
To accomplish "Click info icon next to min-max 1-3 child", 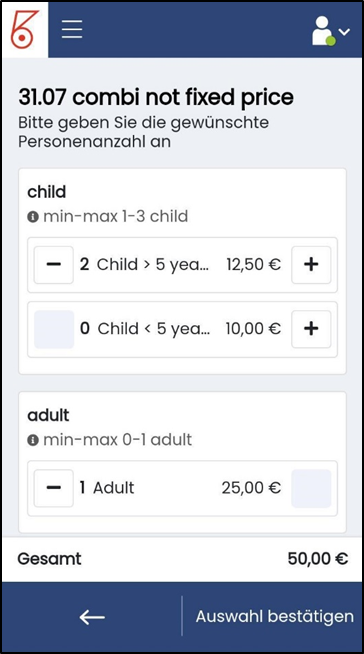I will 33,217.
